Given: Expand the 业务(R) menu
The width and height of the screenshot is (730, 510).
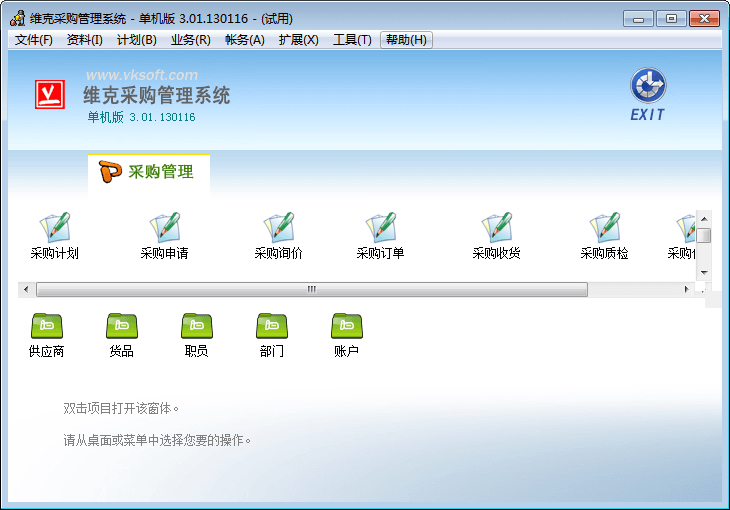Looking at the screenshot, I should [x=191, y=40].
